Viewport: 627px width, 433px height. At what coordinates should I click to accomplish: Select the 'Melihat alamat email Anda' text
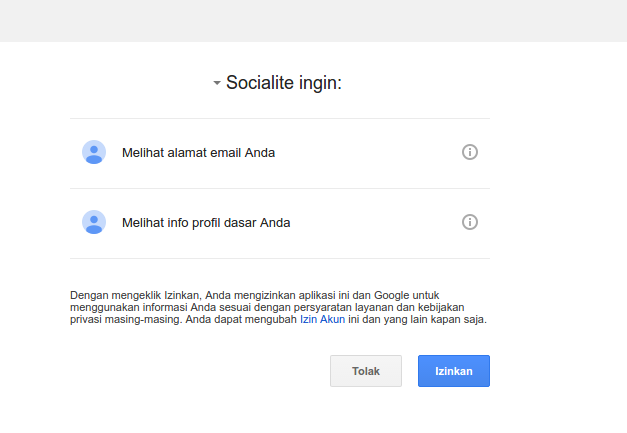198,153
